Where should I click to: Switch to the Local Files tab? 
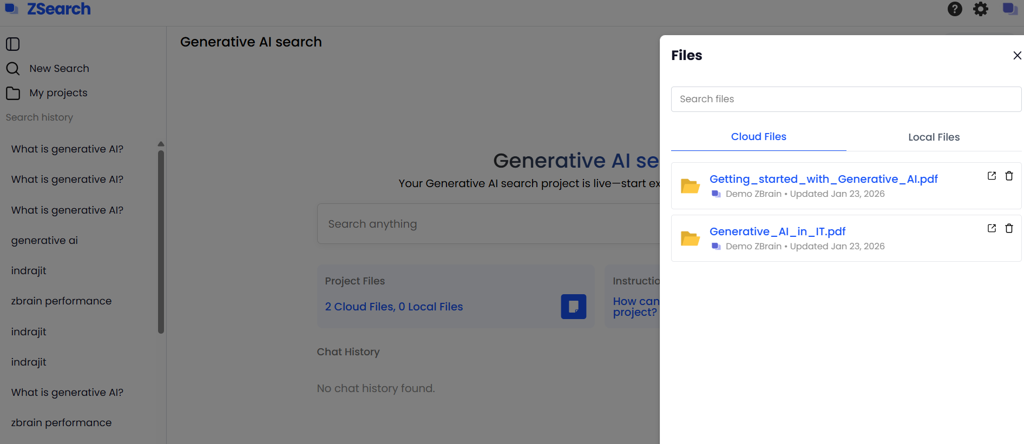[933, 137]
